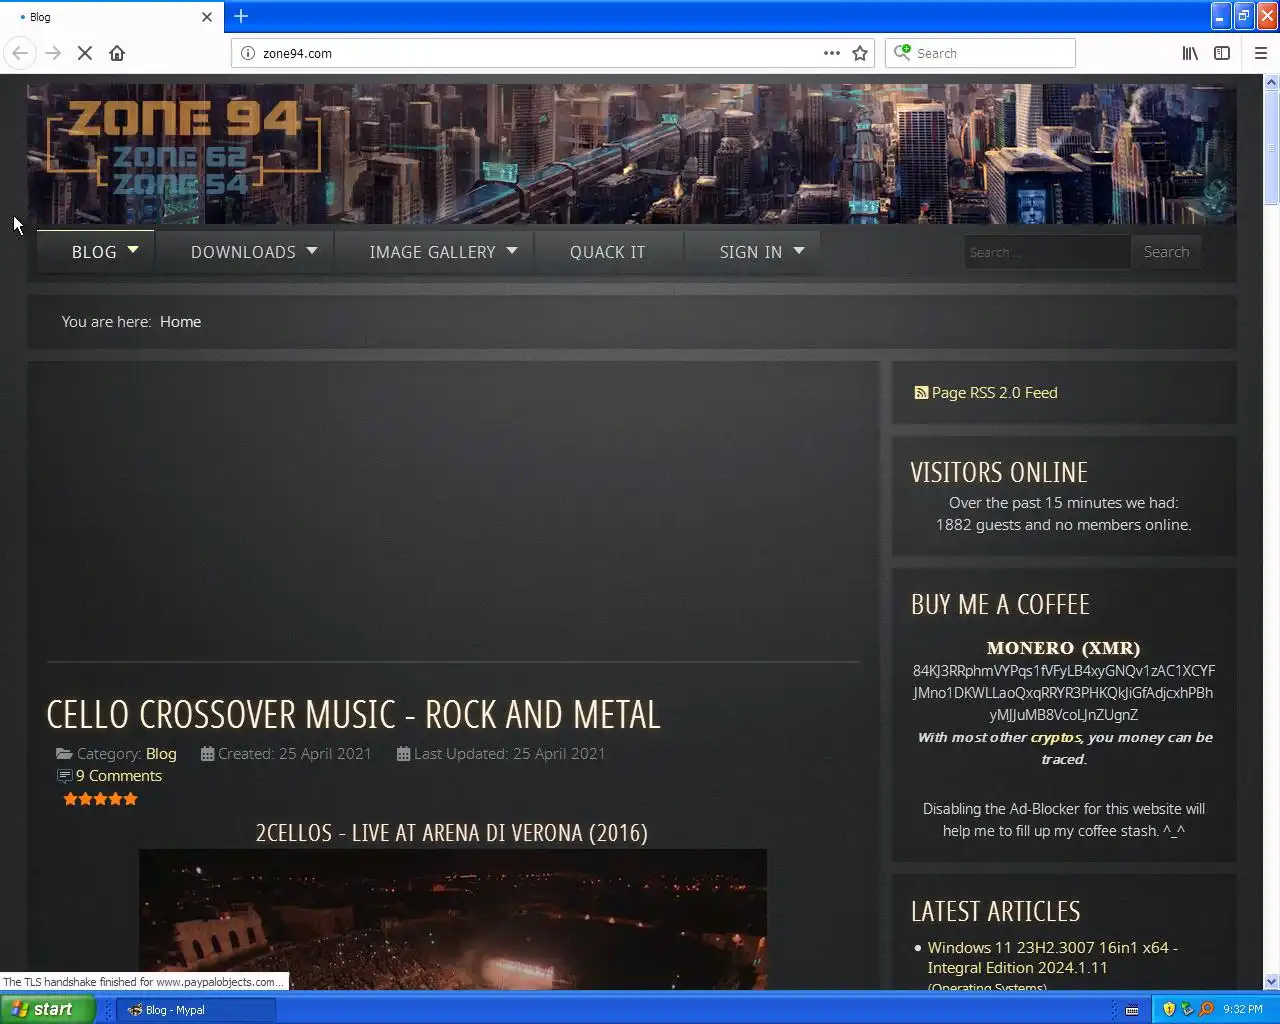
Task: Open the DOWNLOADS navigation item
Action: pos(243,252)
